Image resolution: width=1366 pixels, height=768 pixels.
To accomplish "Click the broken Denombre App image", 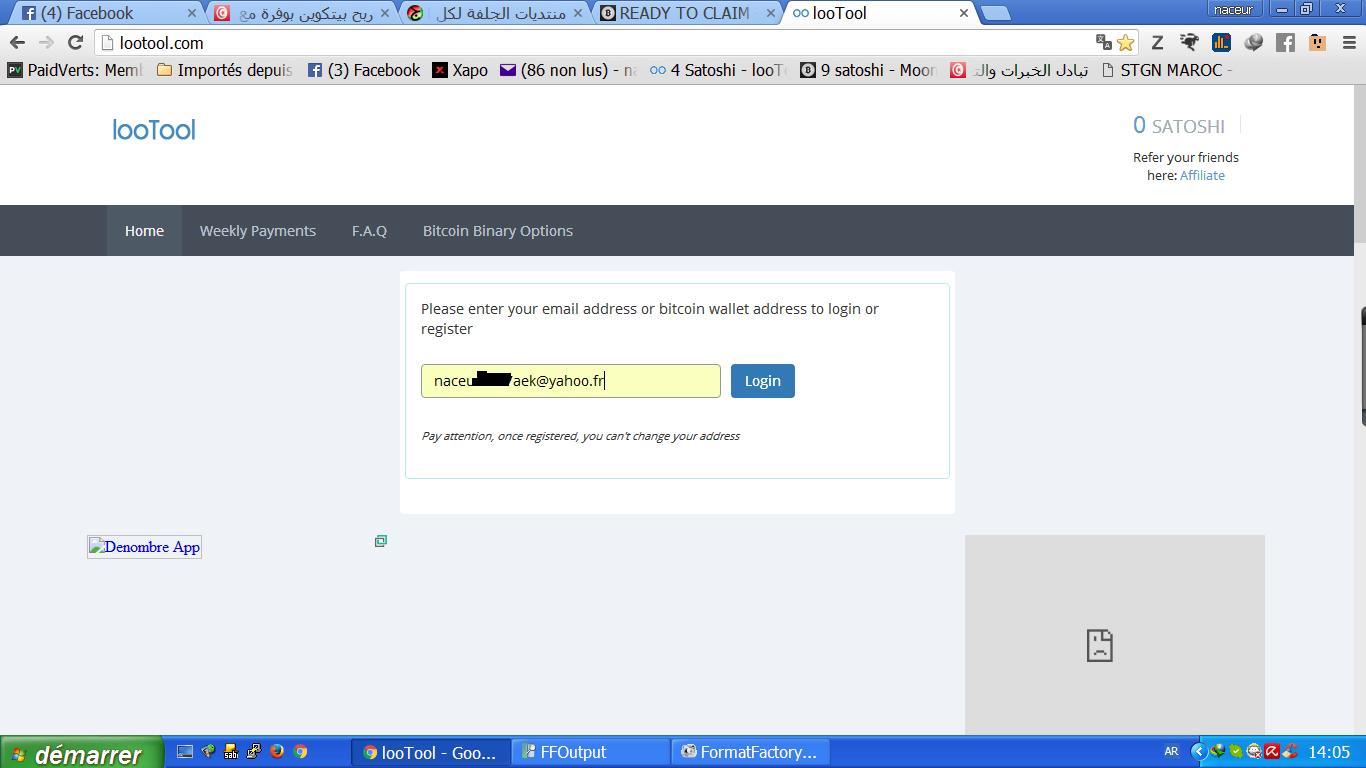I will coord(144,547).
